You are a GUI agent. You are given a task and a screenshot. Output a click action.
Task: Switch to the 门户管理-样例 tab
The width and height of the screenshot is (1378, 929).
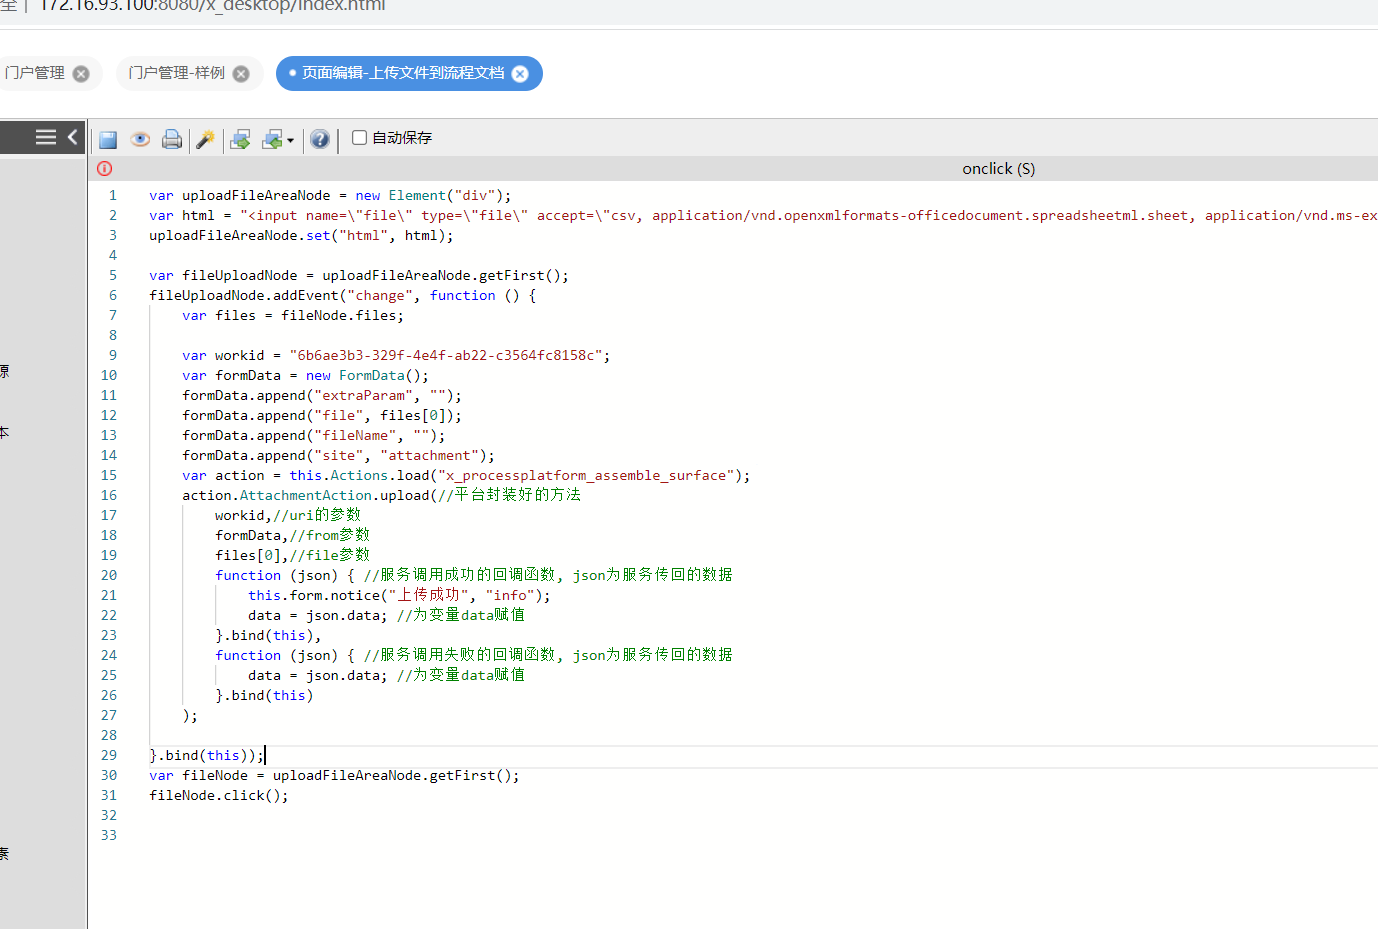[x=177, y=73]
